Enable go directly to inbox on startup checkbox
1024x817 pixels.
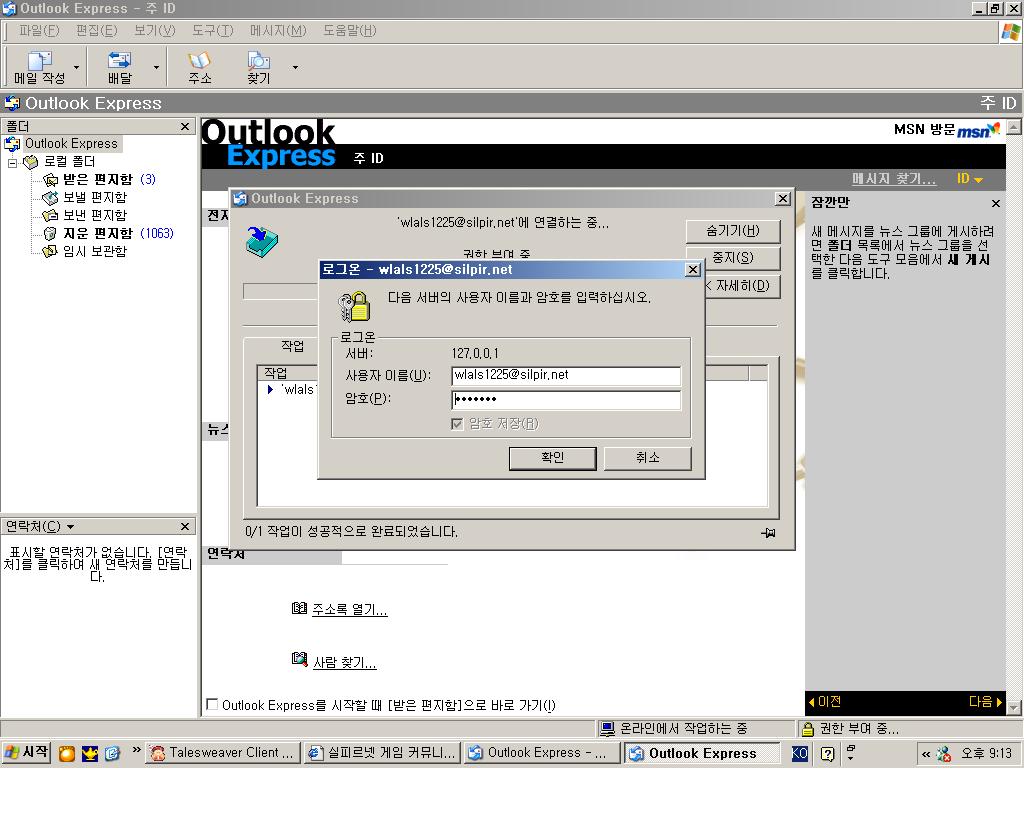pos(212,705)
